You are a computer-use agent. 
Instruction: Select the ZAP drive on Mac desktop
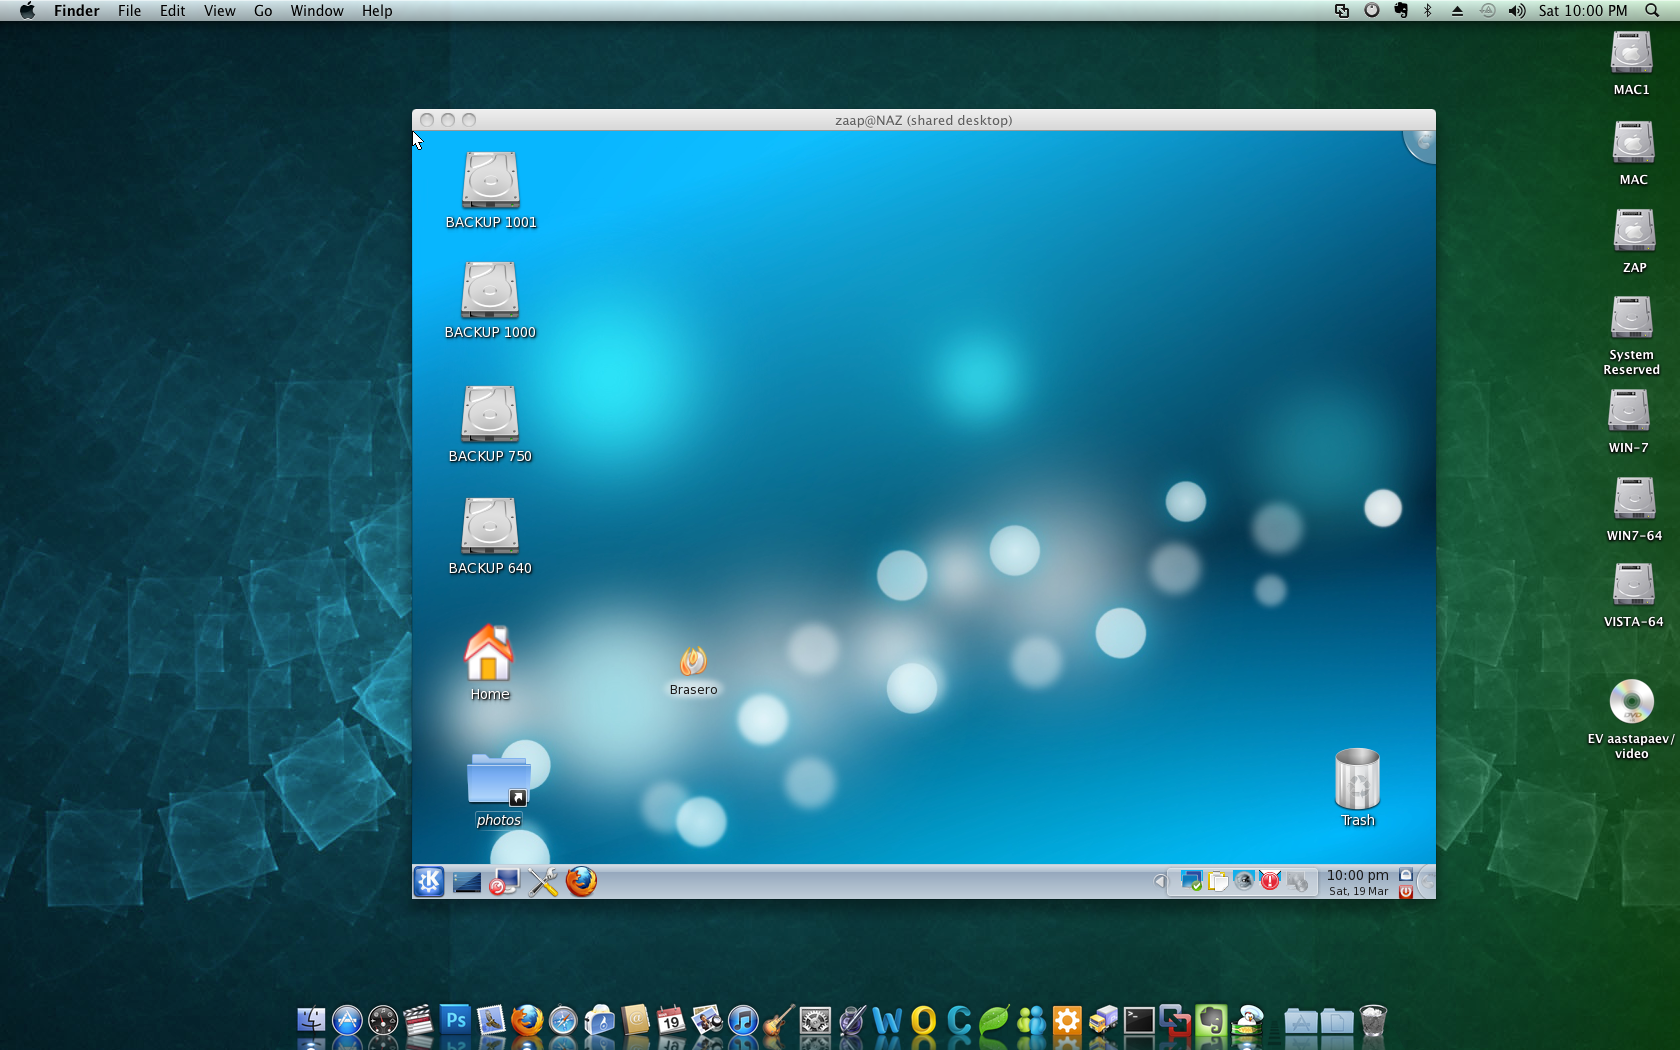point(1634,240)
